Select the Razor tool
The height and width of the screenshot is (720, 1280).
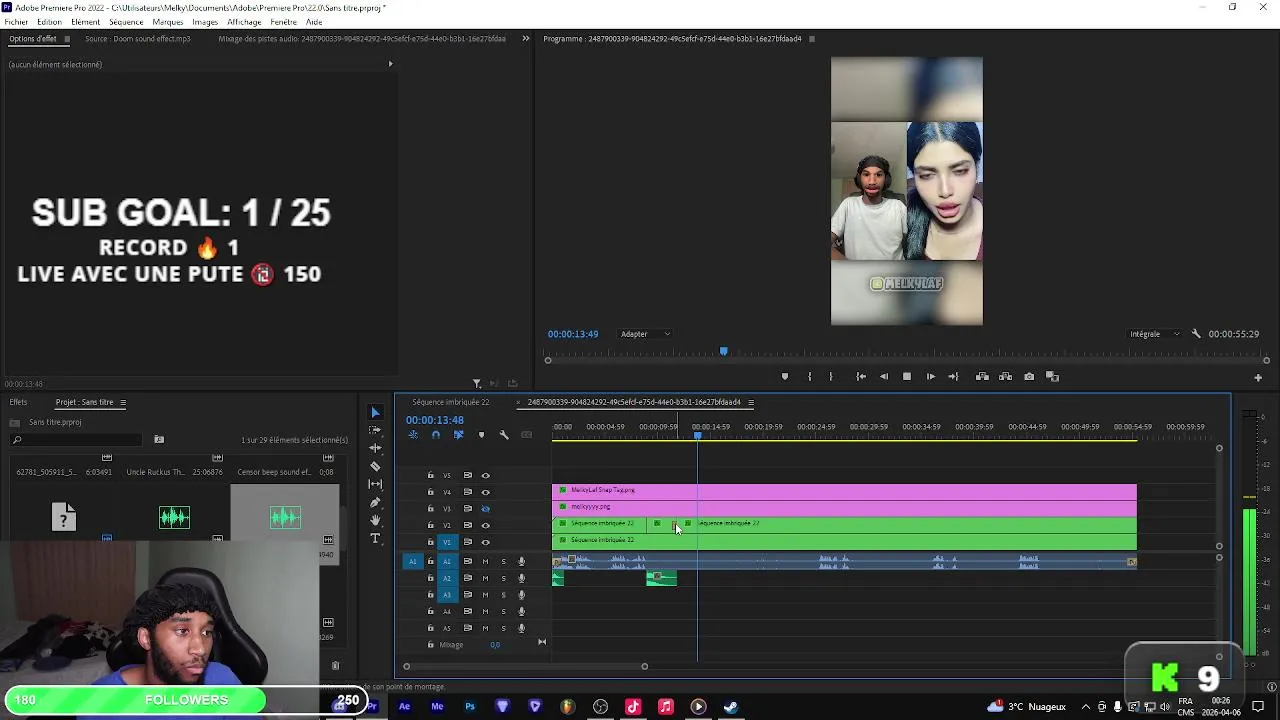click(375, 466)
